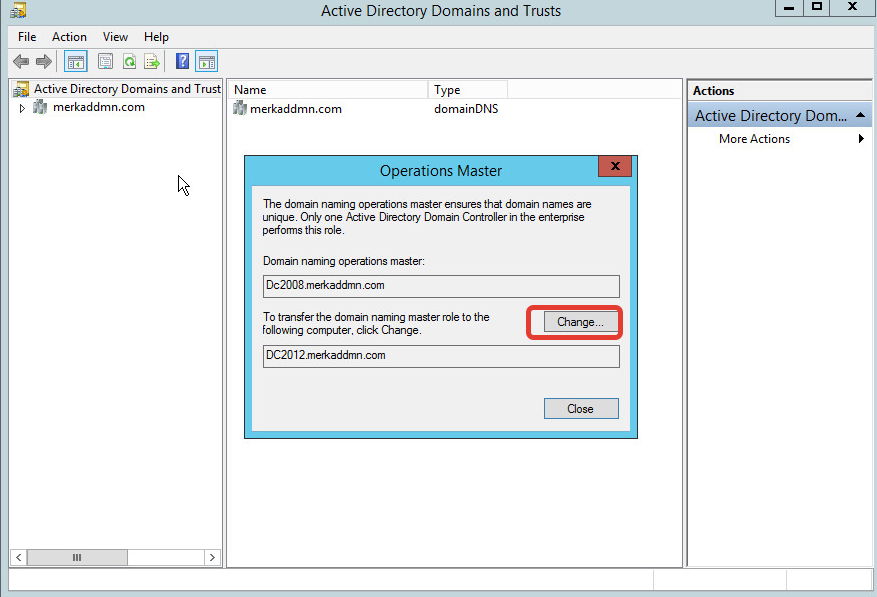Open the Help menu
The image size is (877, 597).
(156, 37)
